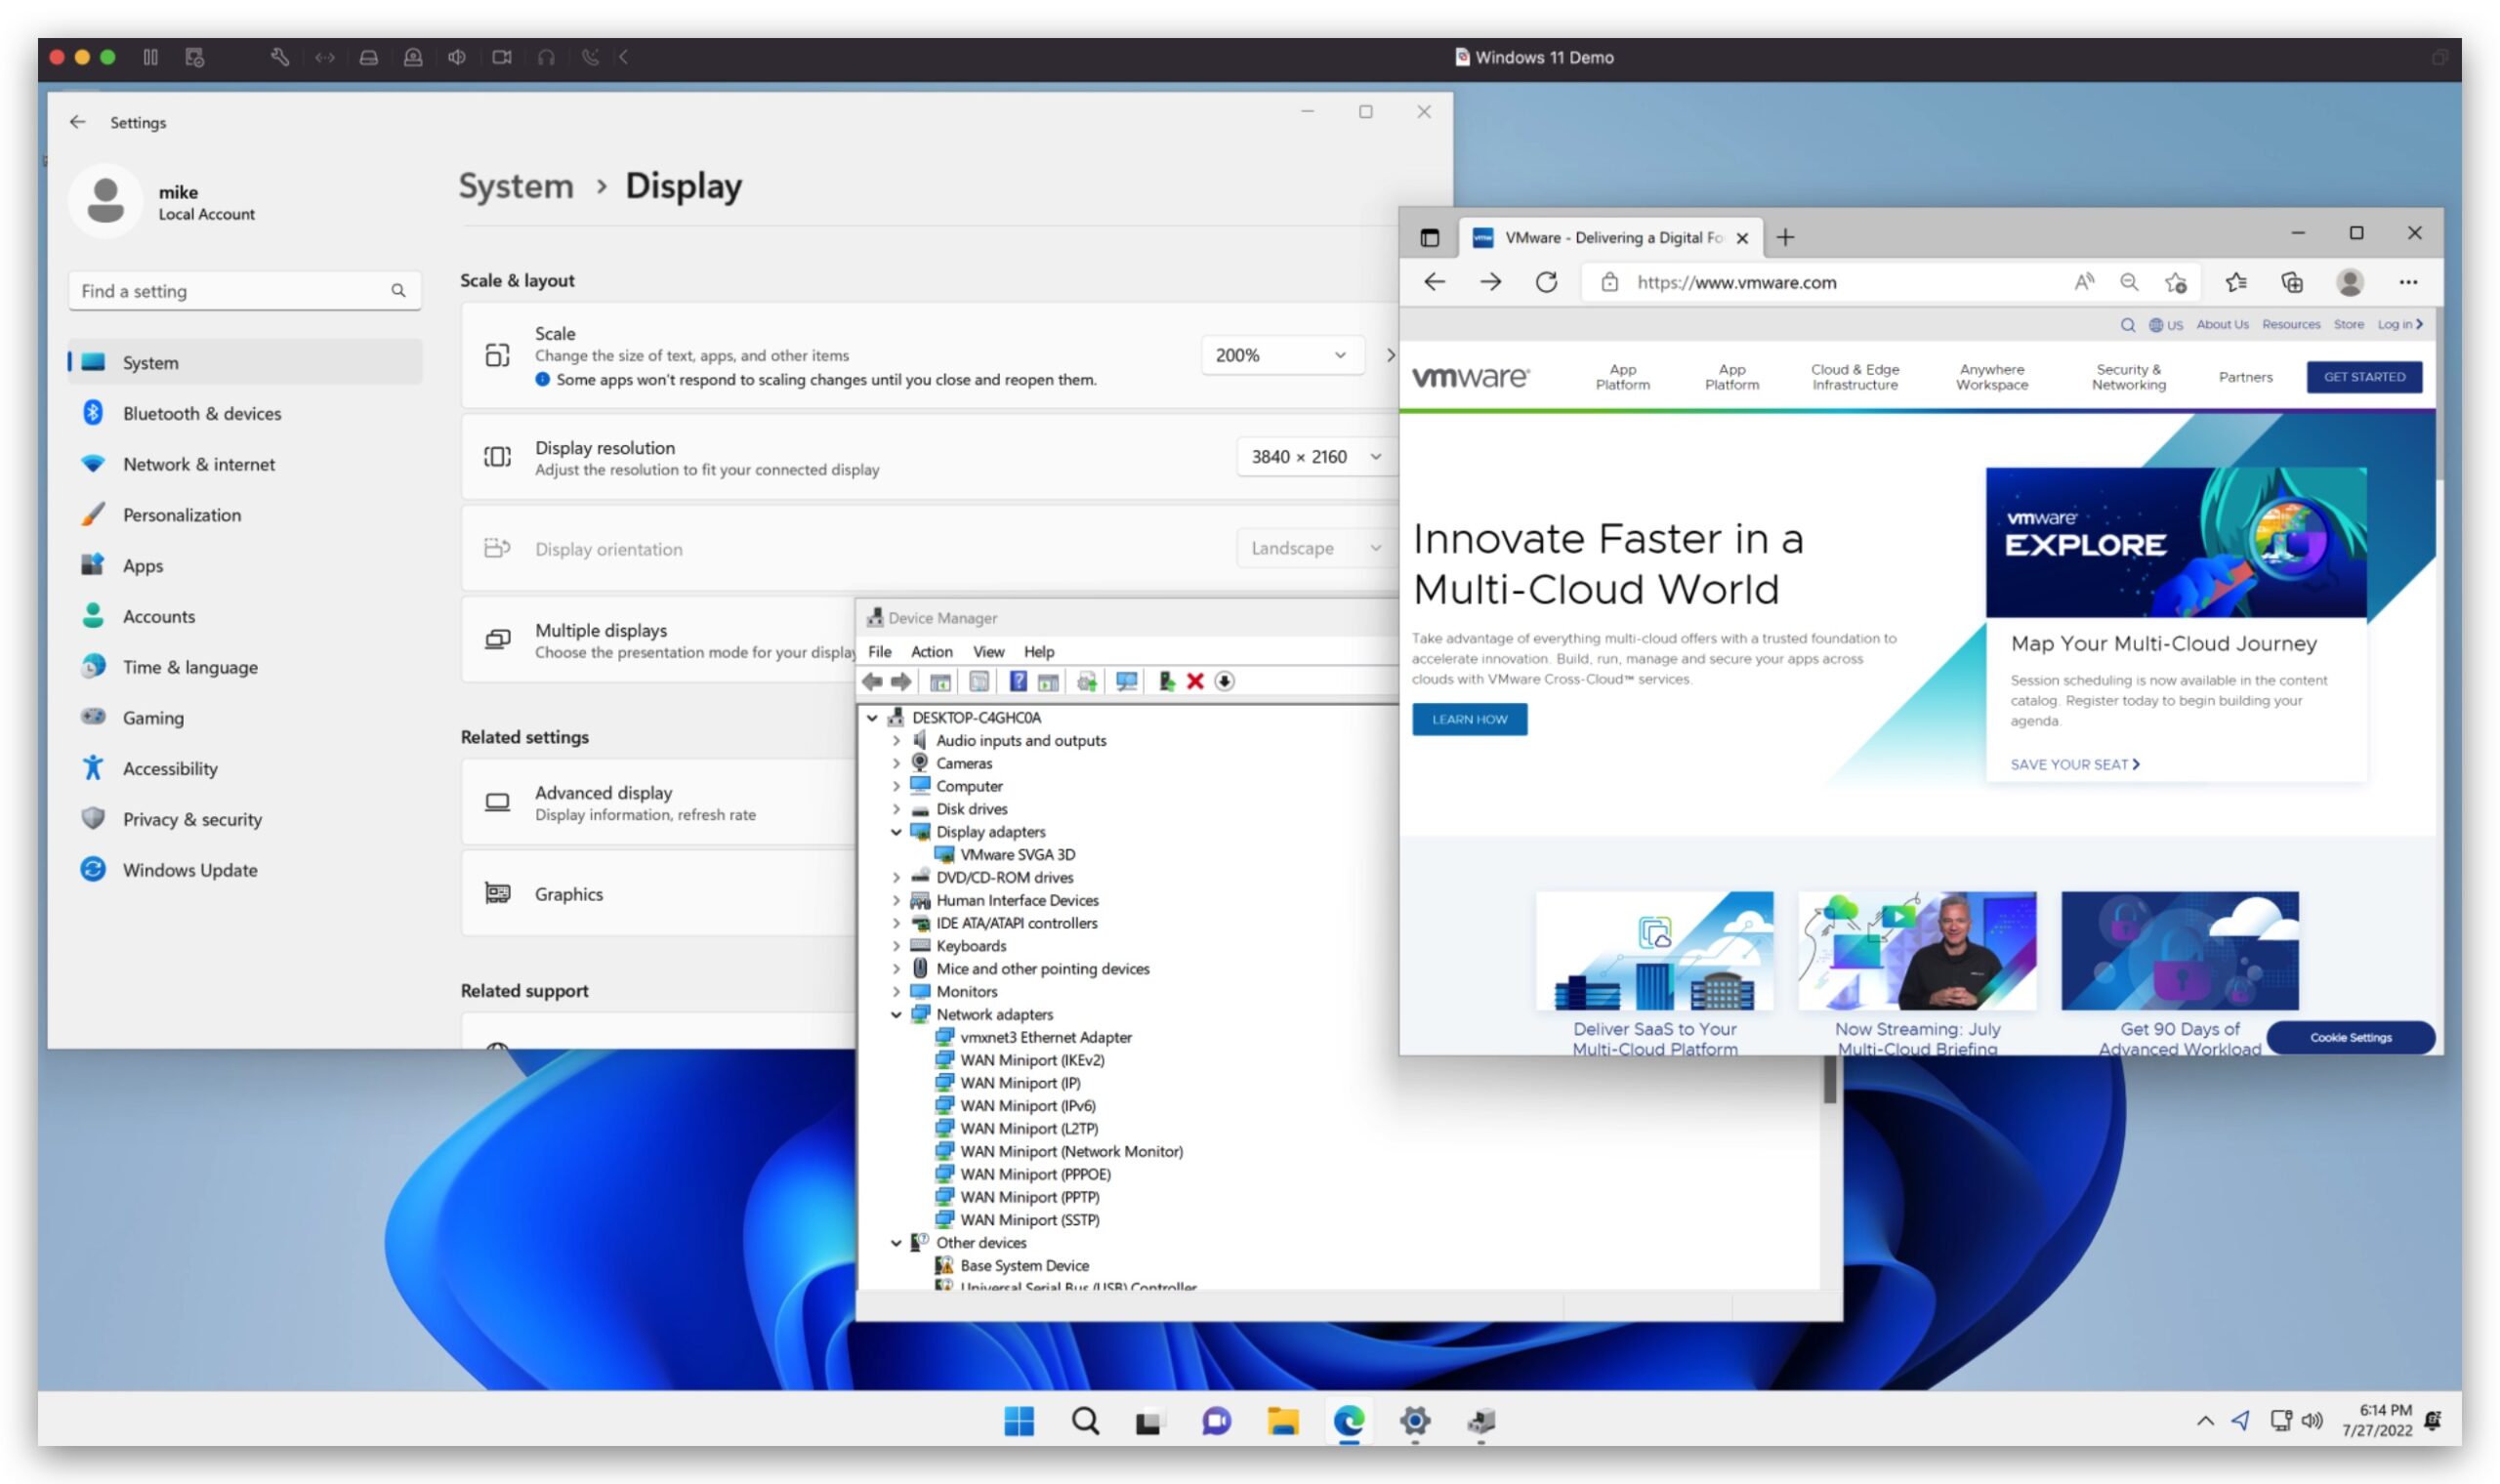The height and width of the screenshot is (1484, 2500).
Task: Click the Device Manager Back arrow toolbar icon
Action: pos(872,681)
